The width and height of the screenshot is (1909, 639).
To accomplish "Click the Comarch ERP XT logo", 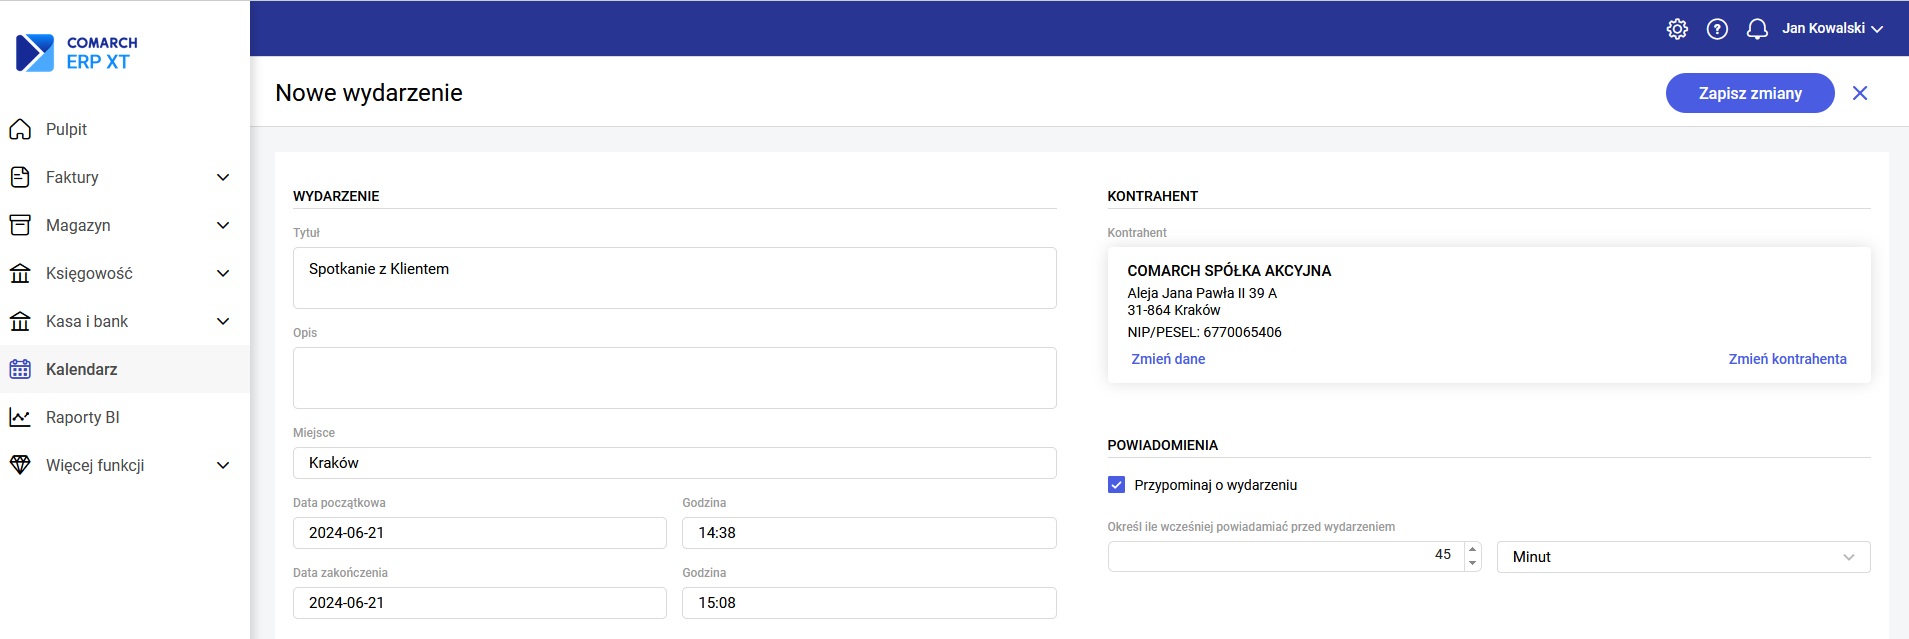I will tap(77, 53).
